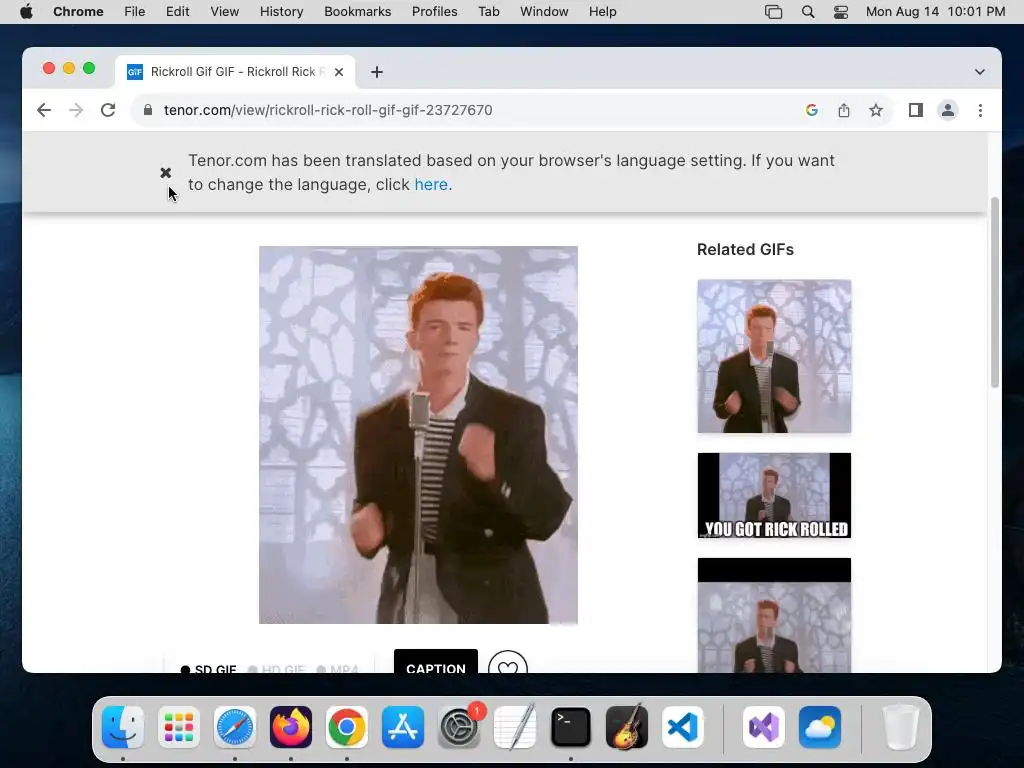This screenshot has width=1024, height=768.
Task: Click the 'here' language link
Action: point(431,185)
